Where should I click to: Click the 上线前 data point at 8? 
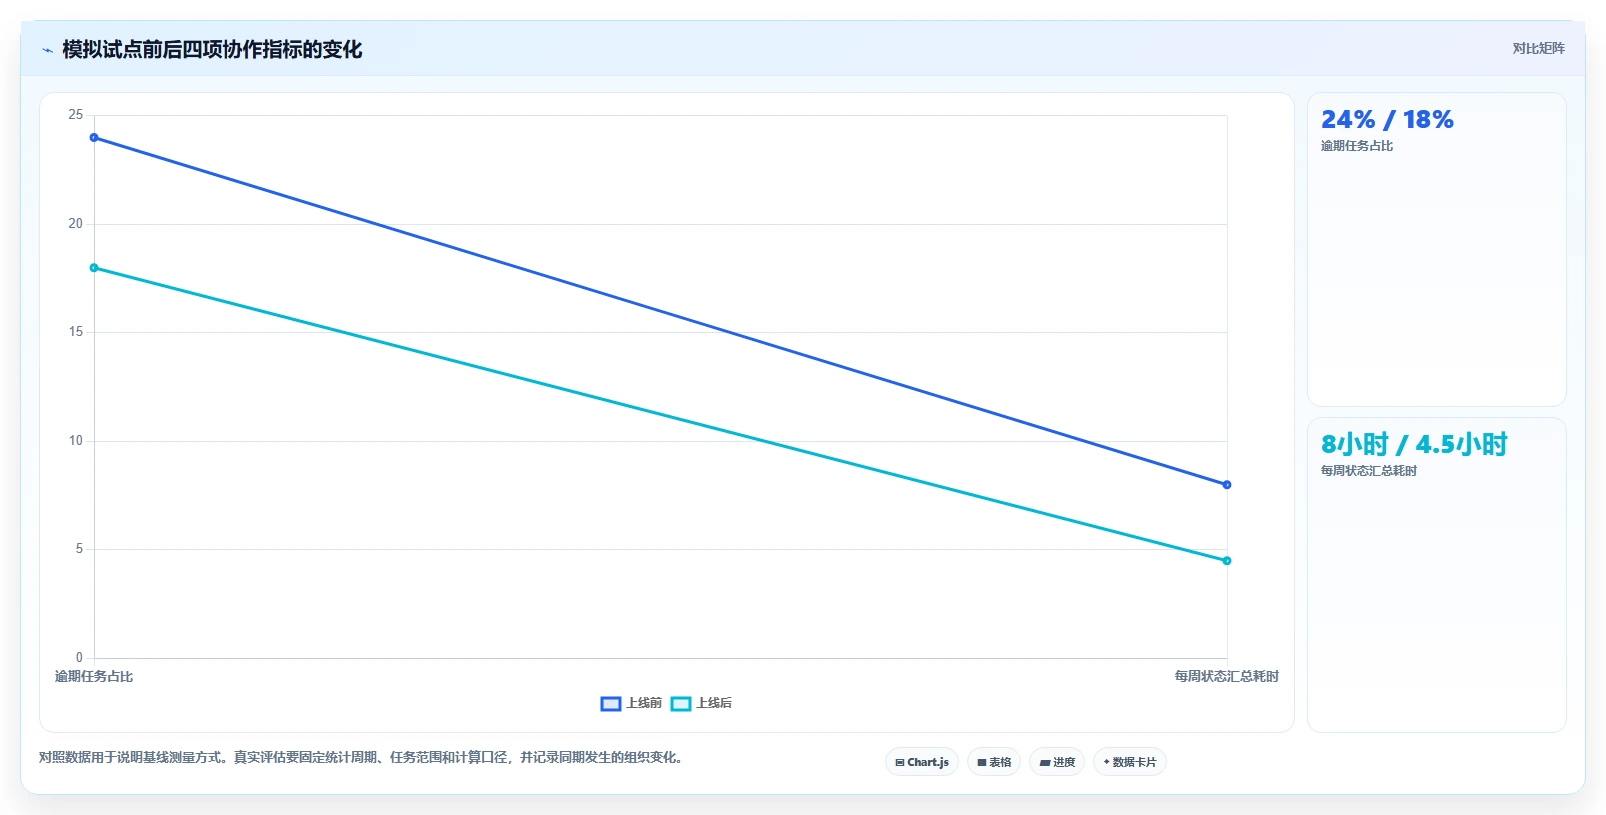coord(1227,485)
